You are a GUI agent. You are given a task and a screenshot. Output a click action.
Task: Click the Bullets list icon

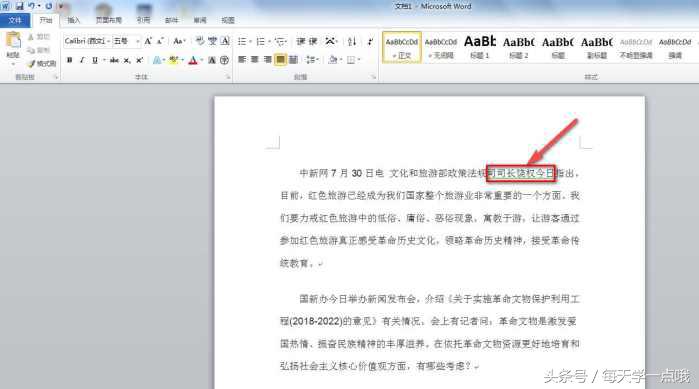point(242,41)
